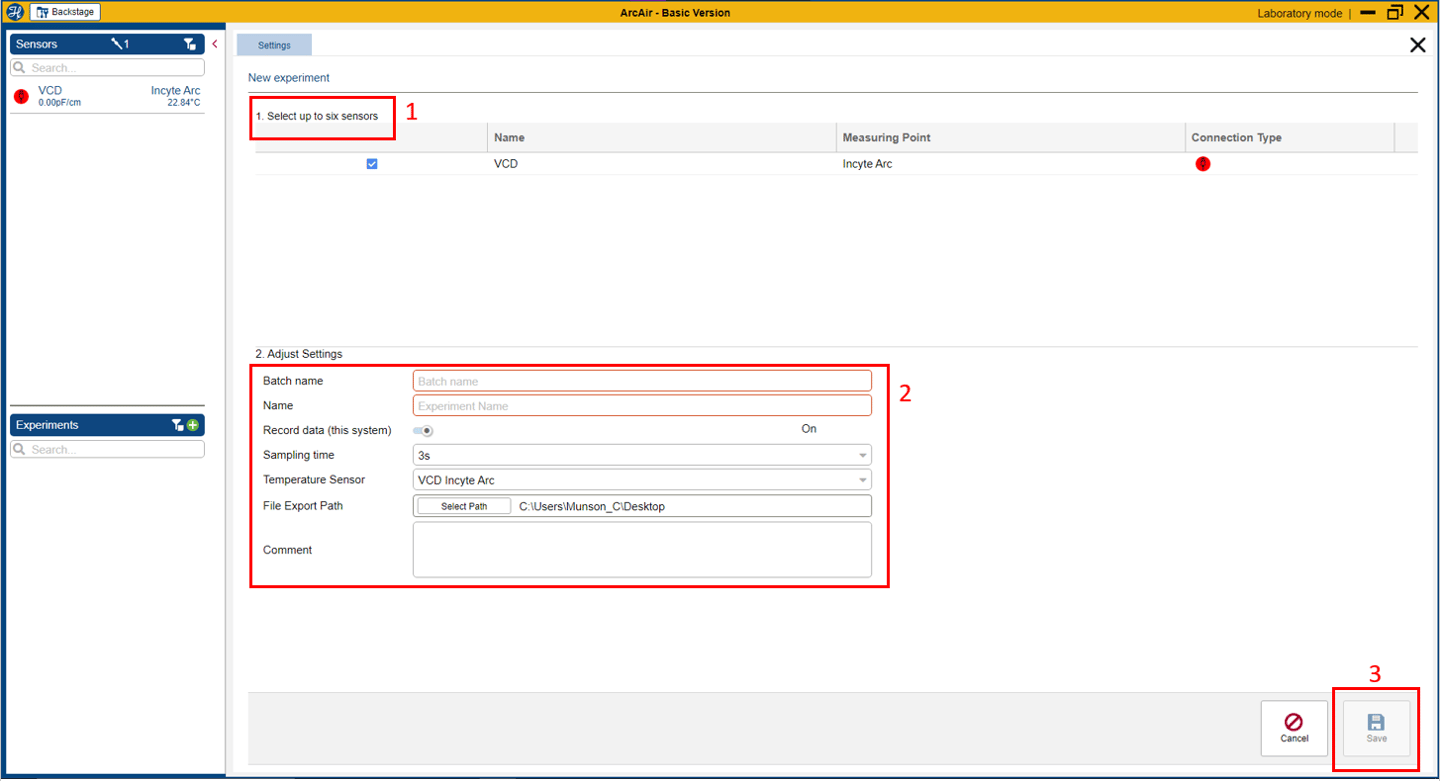Click the Sensors search field
1440x781 pixels.
point(107,68)
